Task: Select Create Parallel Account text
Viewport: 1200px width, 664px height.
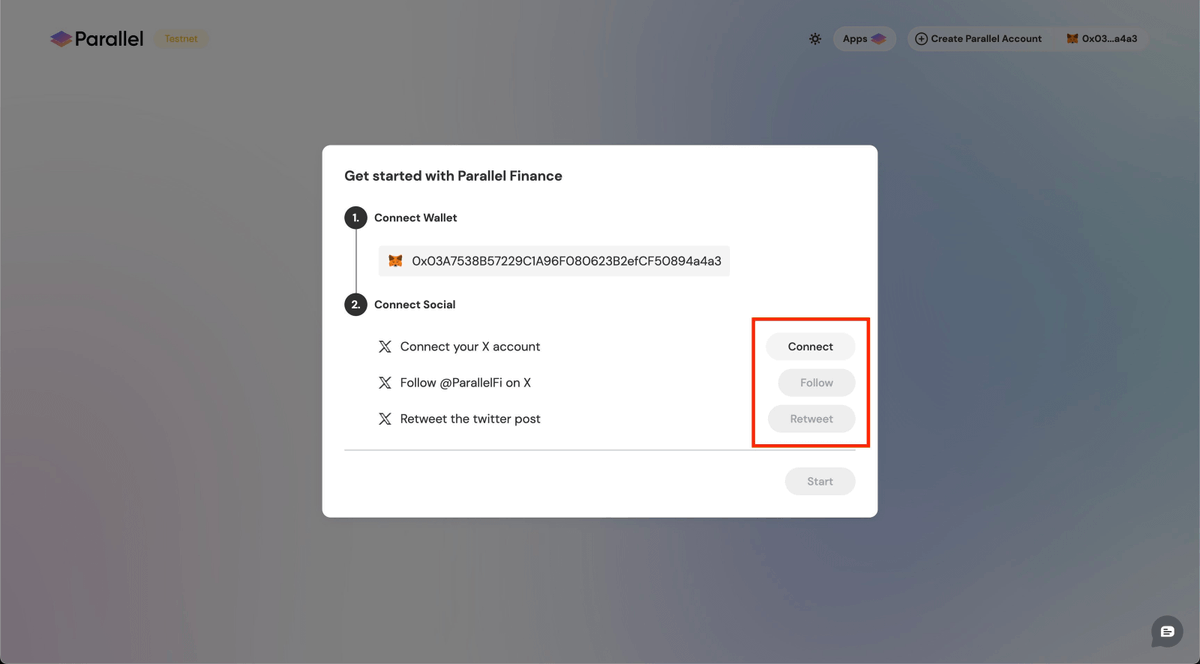Action: click(986, 39)
